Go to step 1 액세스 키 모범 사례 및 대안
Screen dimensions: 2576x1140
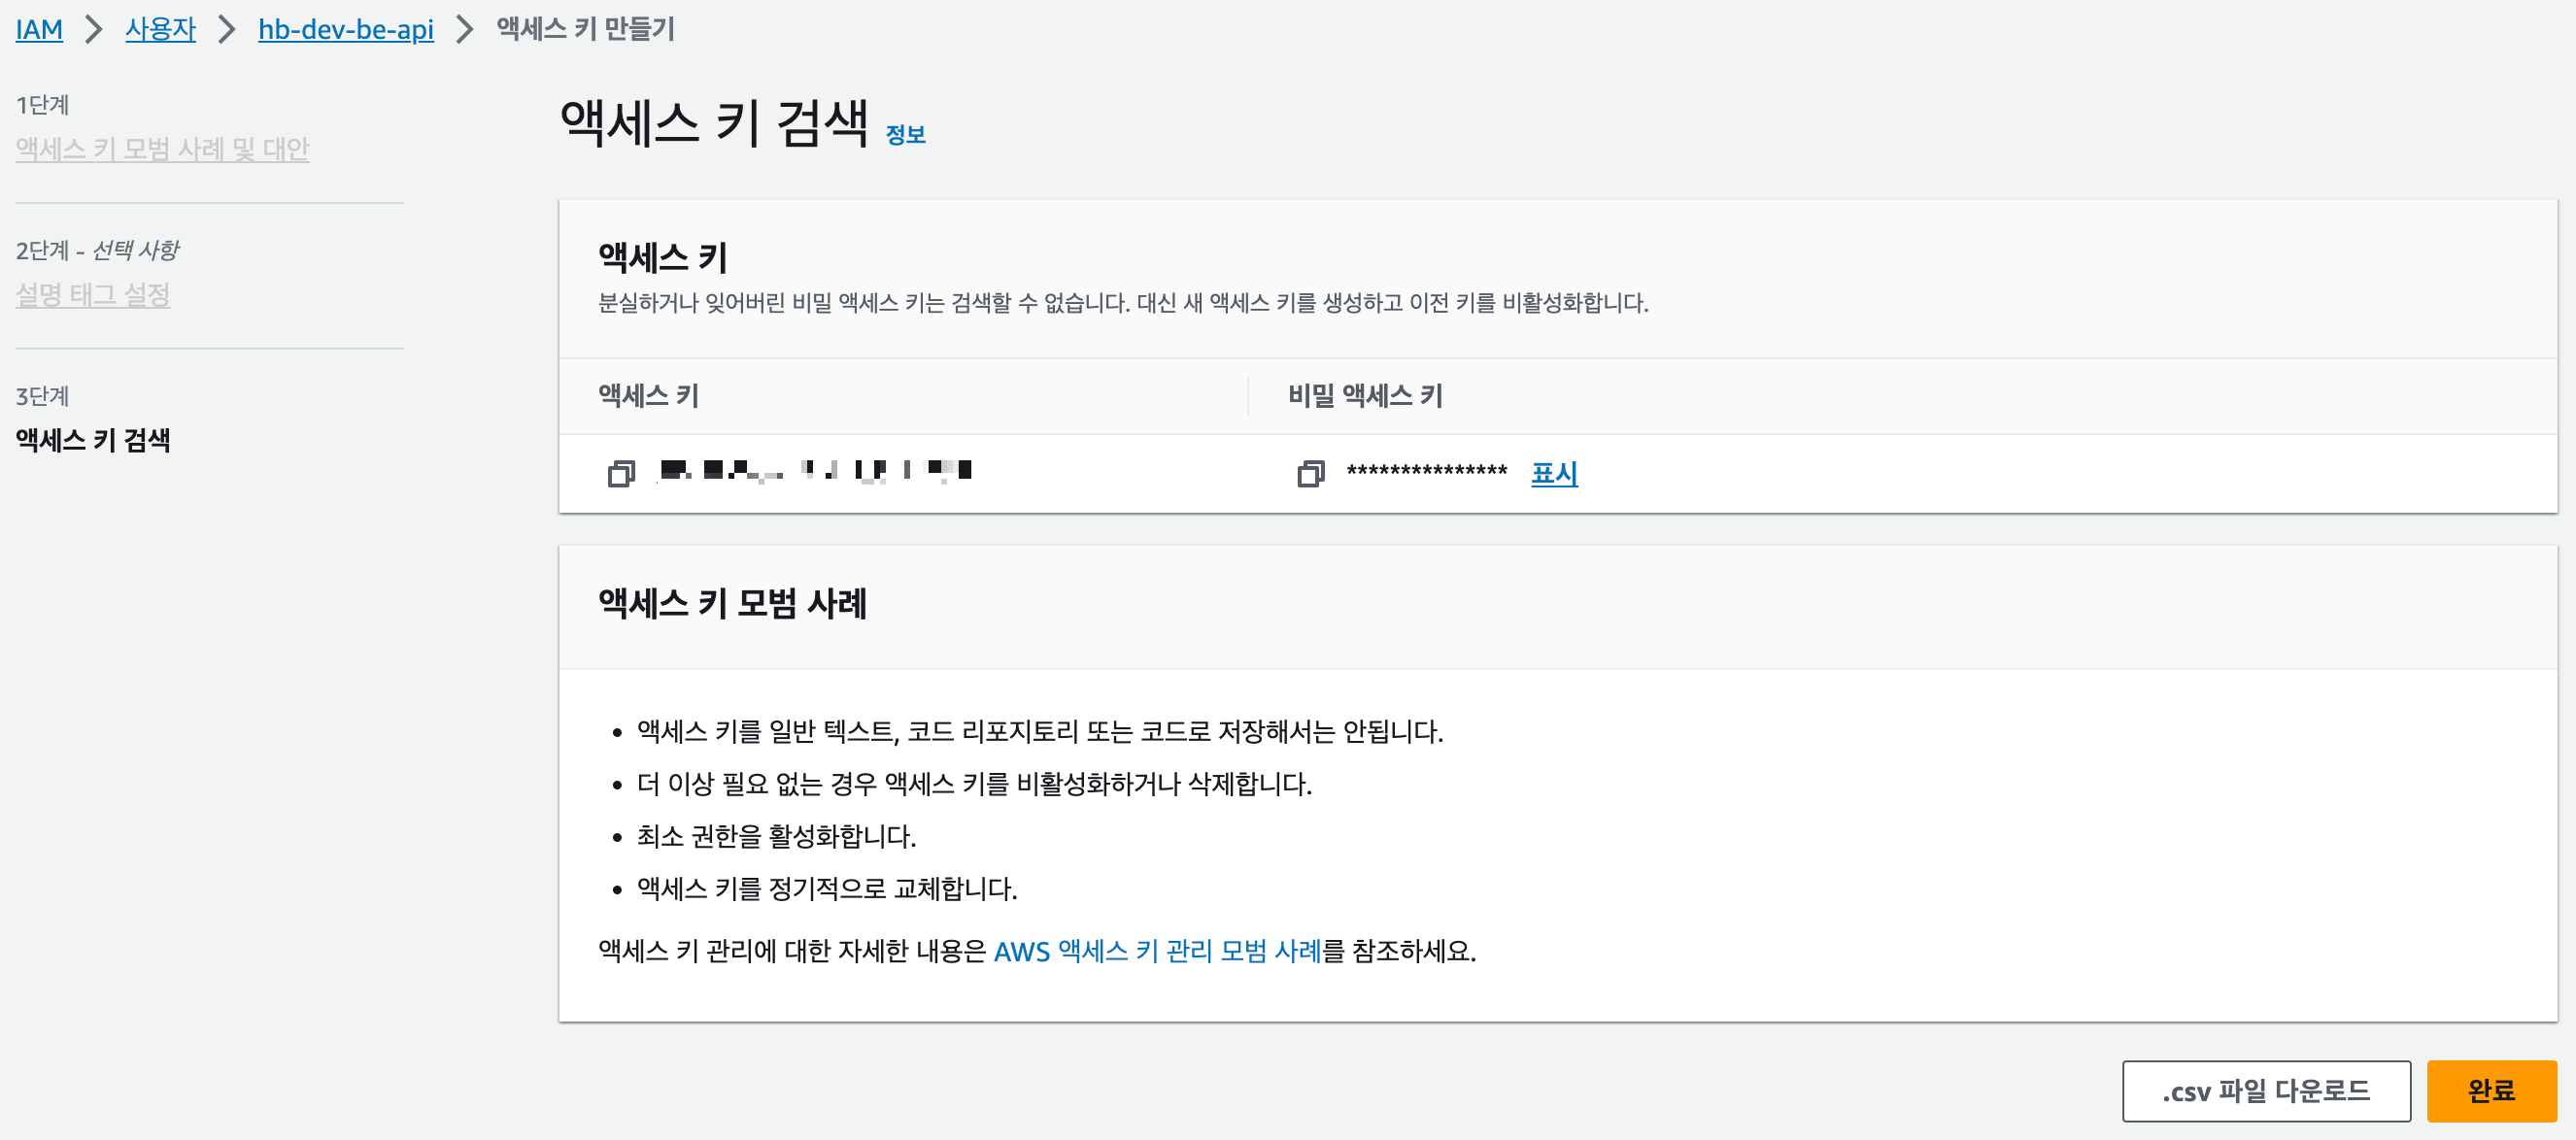point(162,149)
